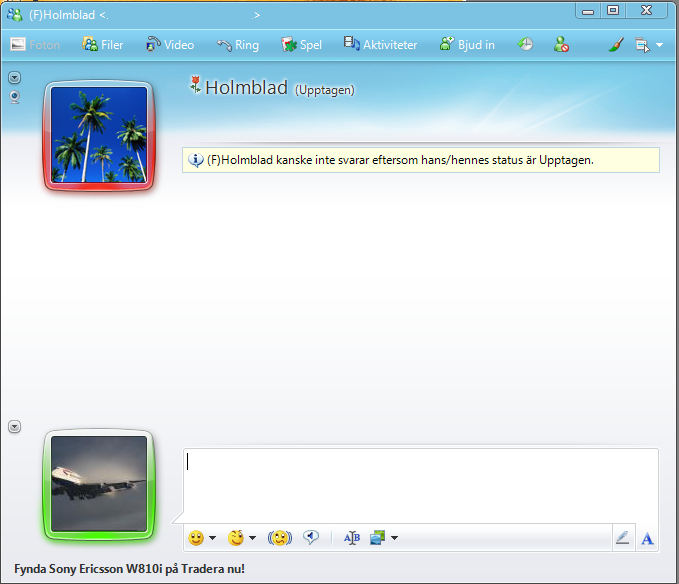The image size is (679, 584).
Task: Open the background dropdown arrow
Action: click(394, 538)
